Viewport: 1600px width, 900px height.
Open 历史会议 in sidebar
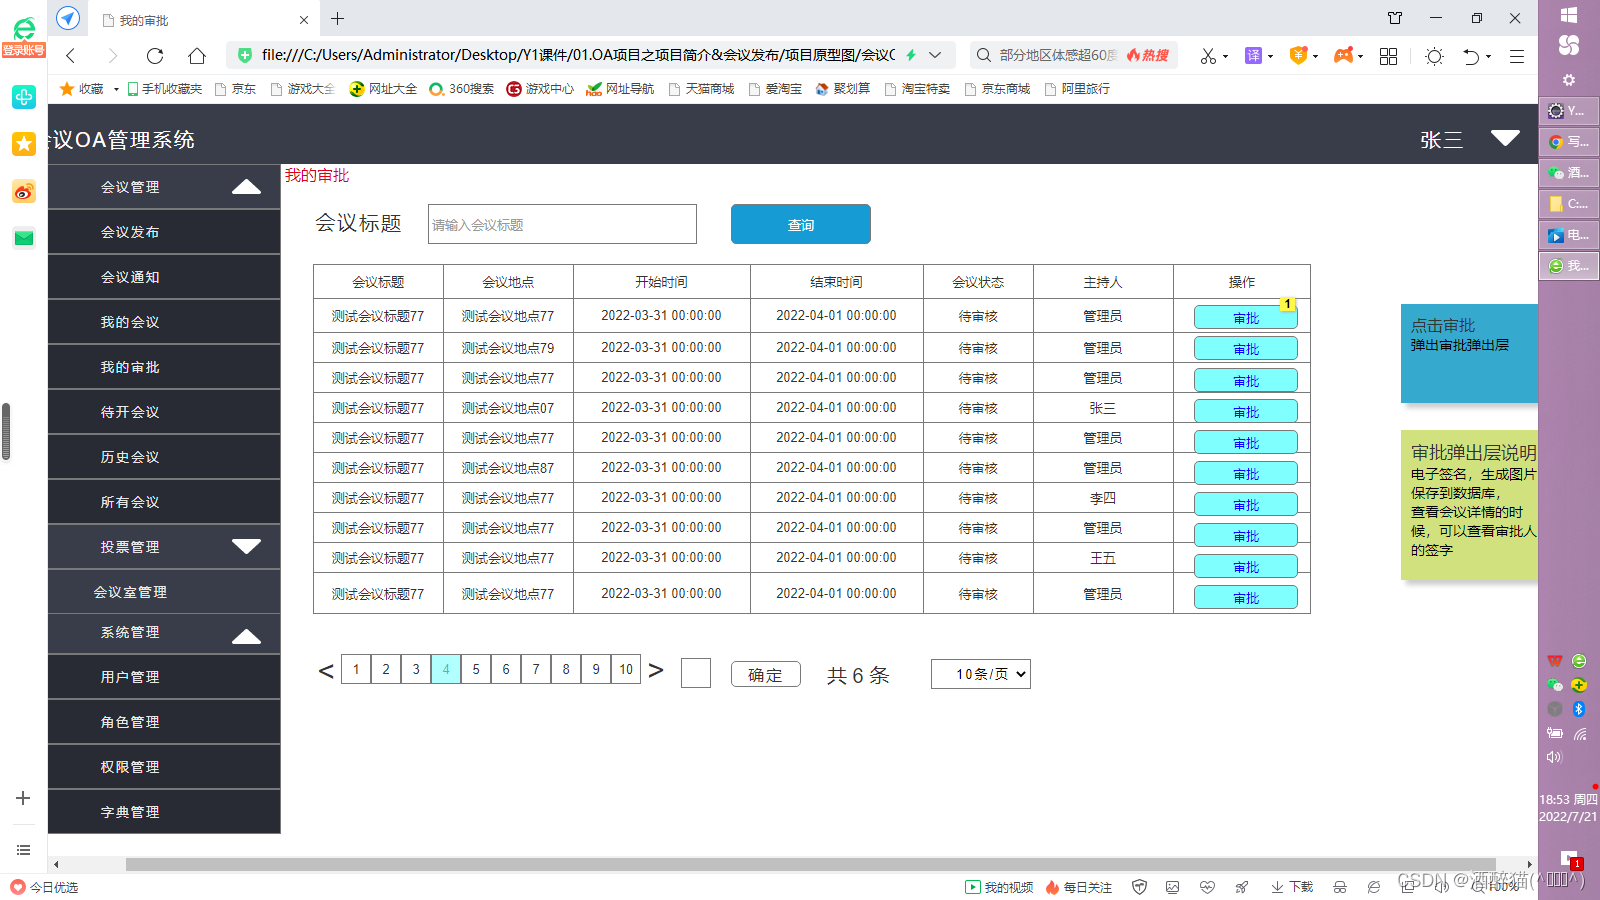pos(164,457)
